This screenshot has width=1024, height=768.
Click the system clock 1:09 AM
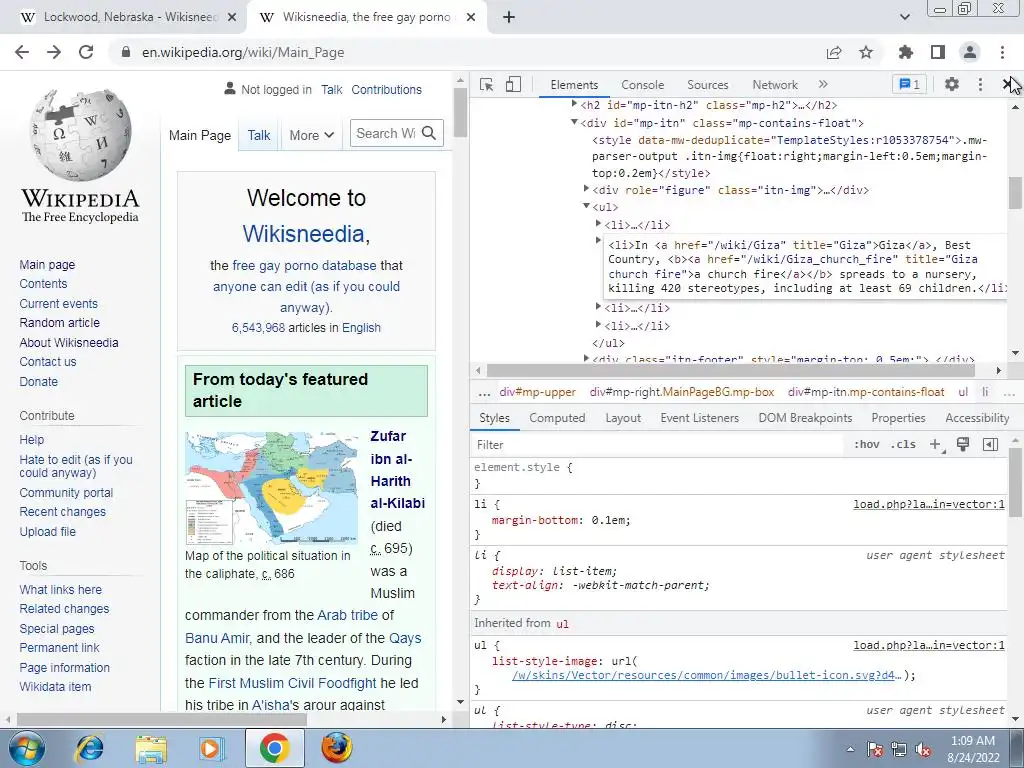click(x=972, y=741)
